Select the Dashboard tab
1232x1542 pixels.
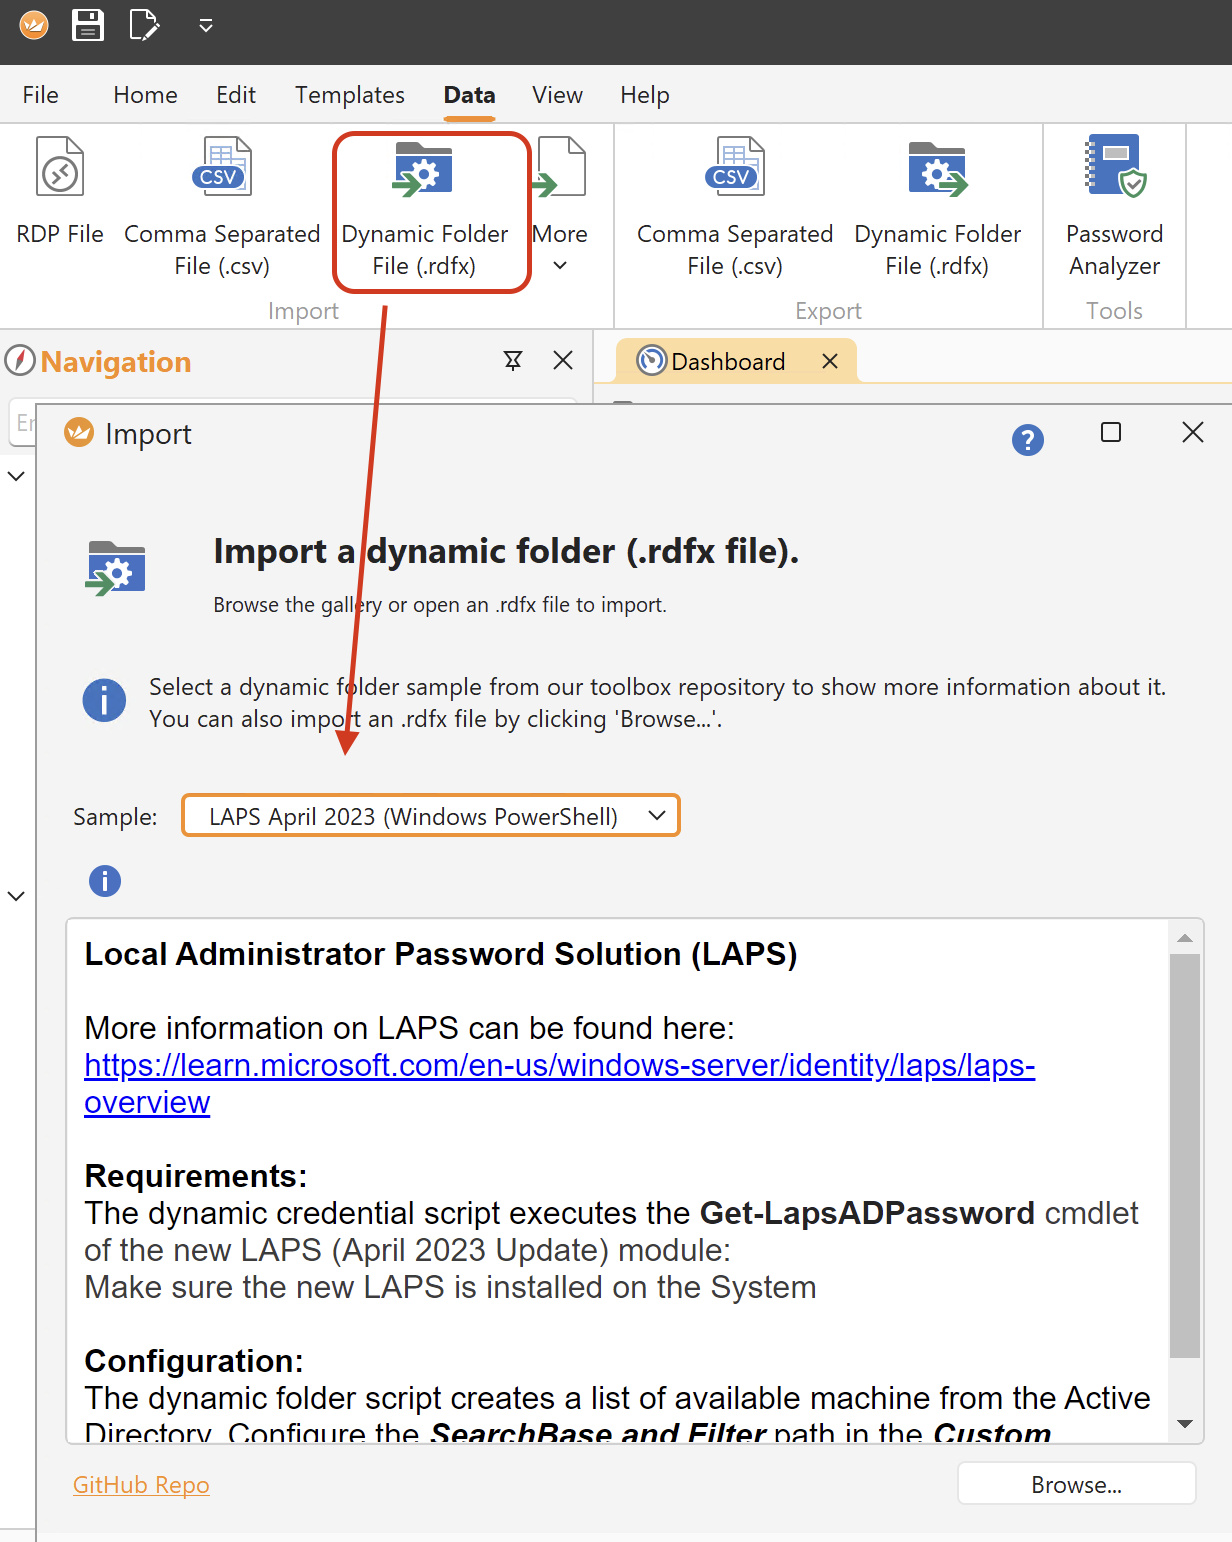point(727,361)
